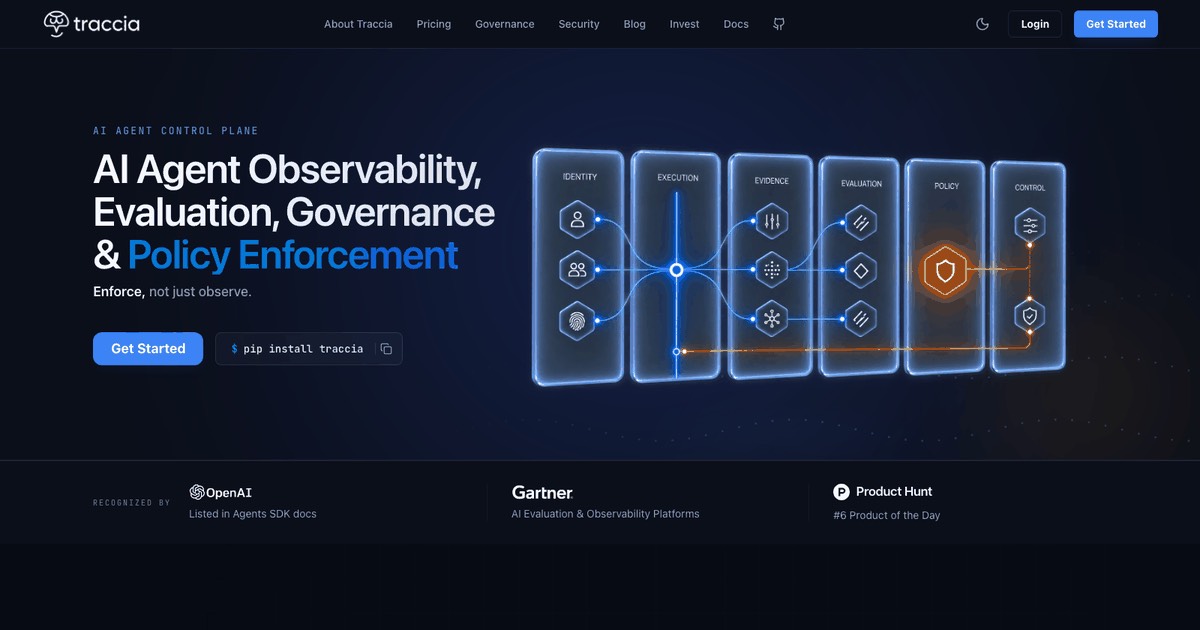Click the Identity user hexagon icon
The height and width of the screenshot is (630, 1200).
(x=577, y=220)
